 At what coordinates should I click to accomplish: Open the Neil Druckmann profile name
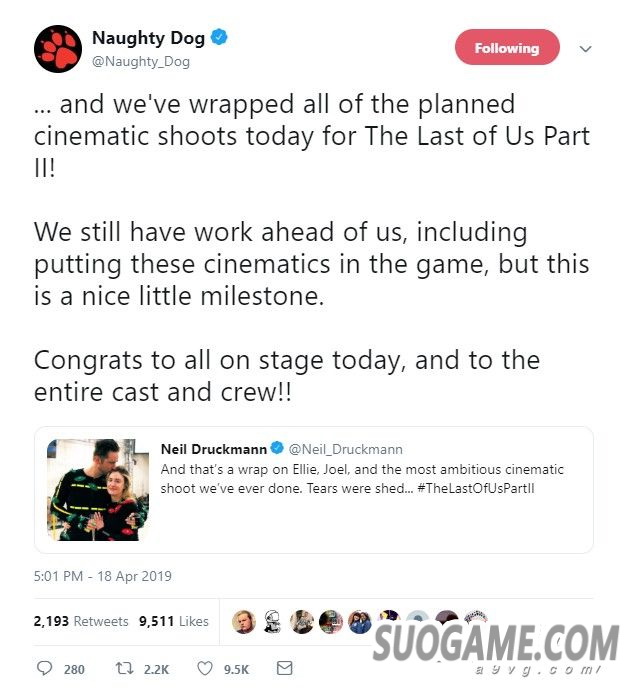pyautogui.click(x=214, y=449)
